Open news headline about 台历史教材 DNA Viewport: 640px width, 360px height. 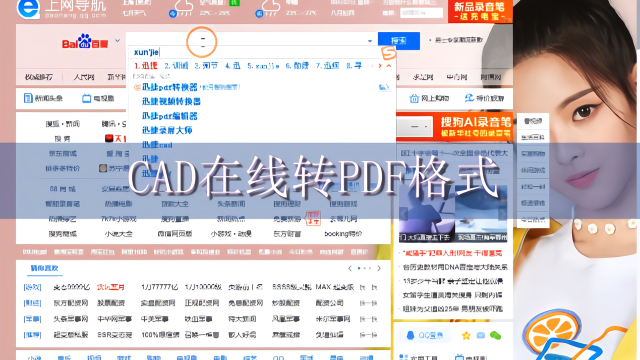coord(455,267)
